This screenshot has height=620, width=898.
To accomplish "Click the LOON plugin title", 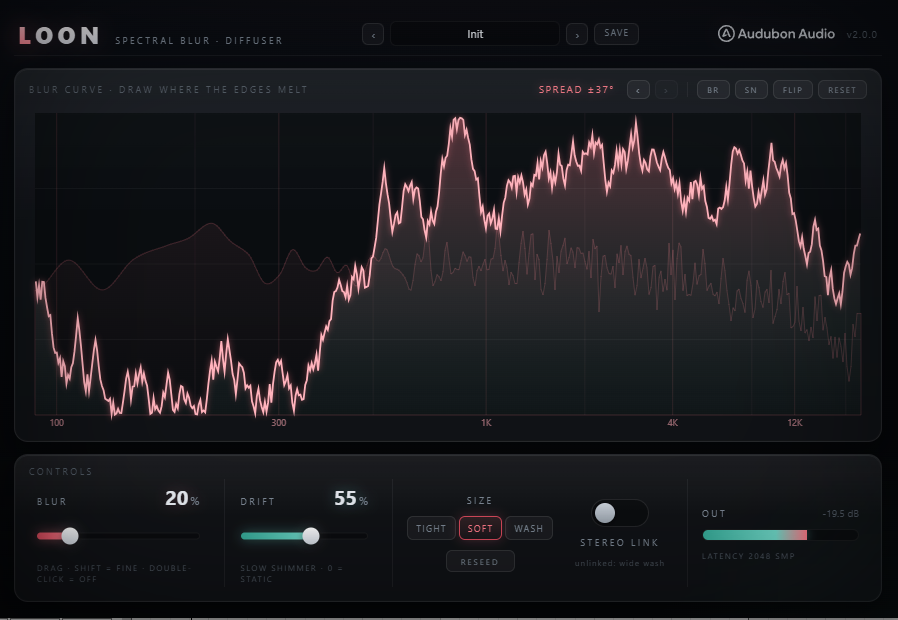I will [x=59, y=35].
